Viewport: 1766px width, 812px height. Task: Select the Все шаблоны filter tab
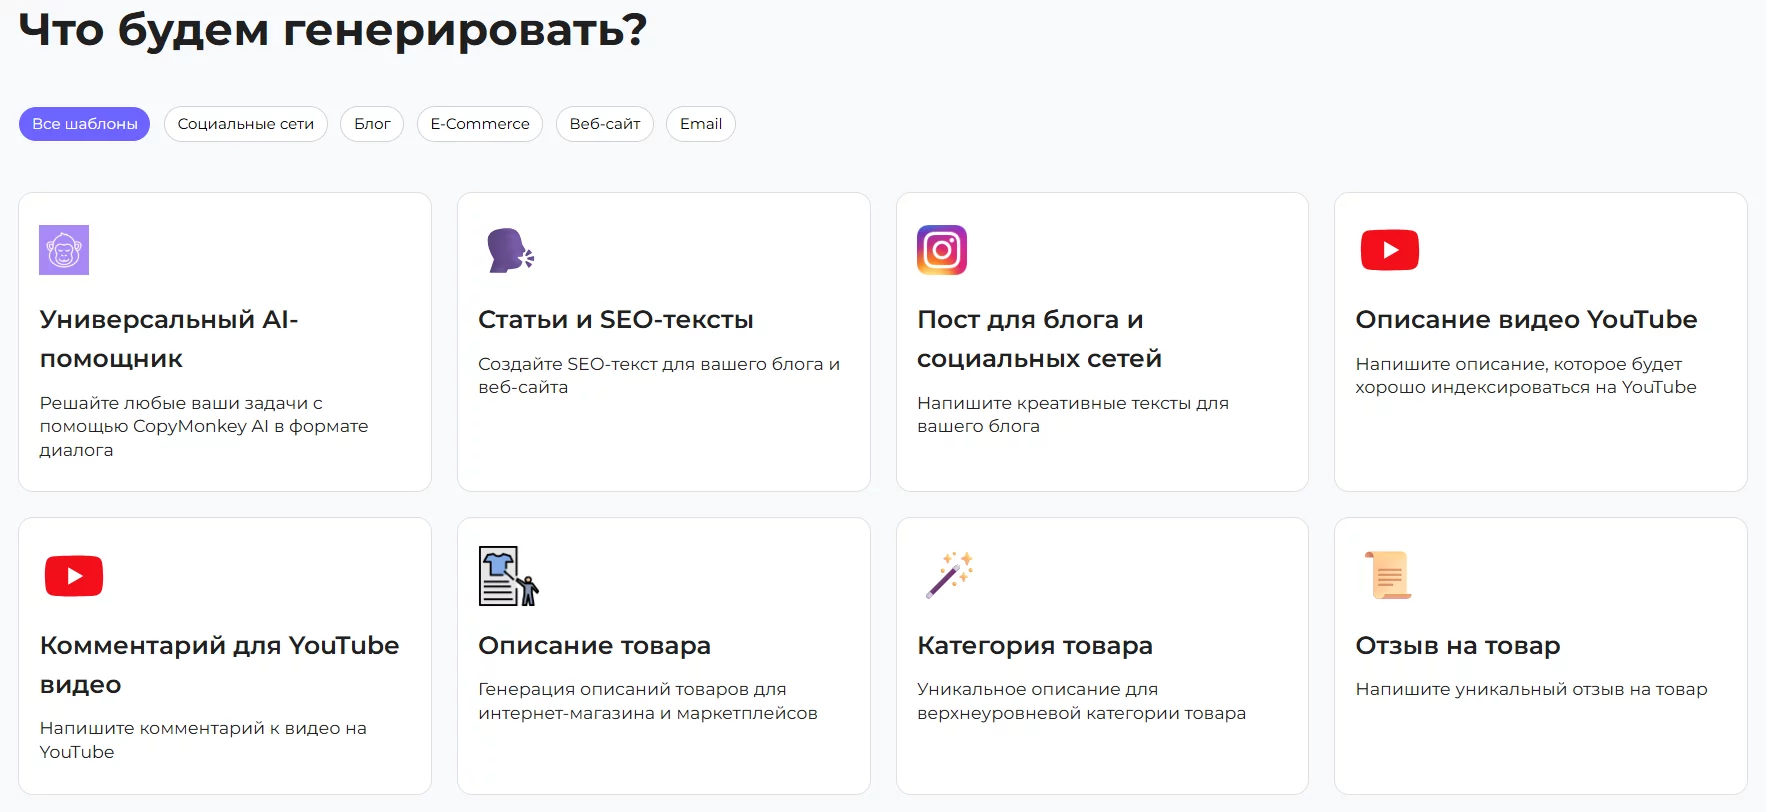pos(85,124)
